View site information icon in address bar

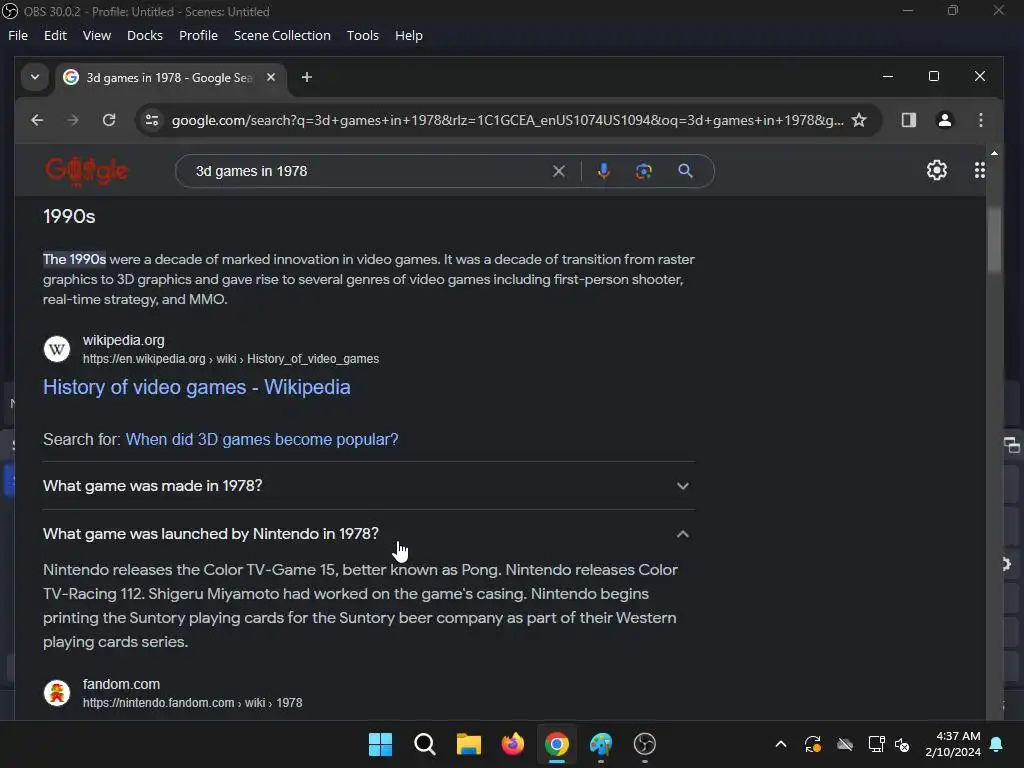tap(152, 120)
